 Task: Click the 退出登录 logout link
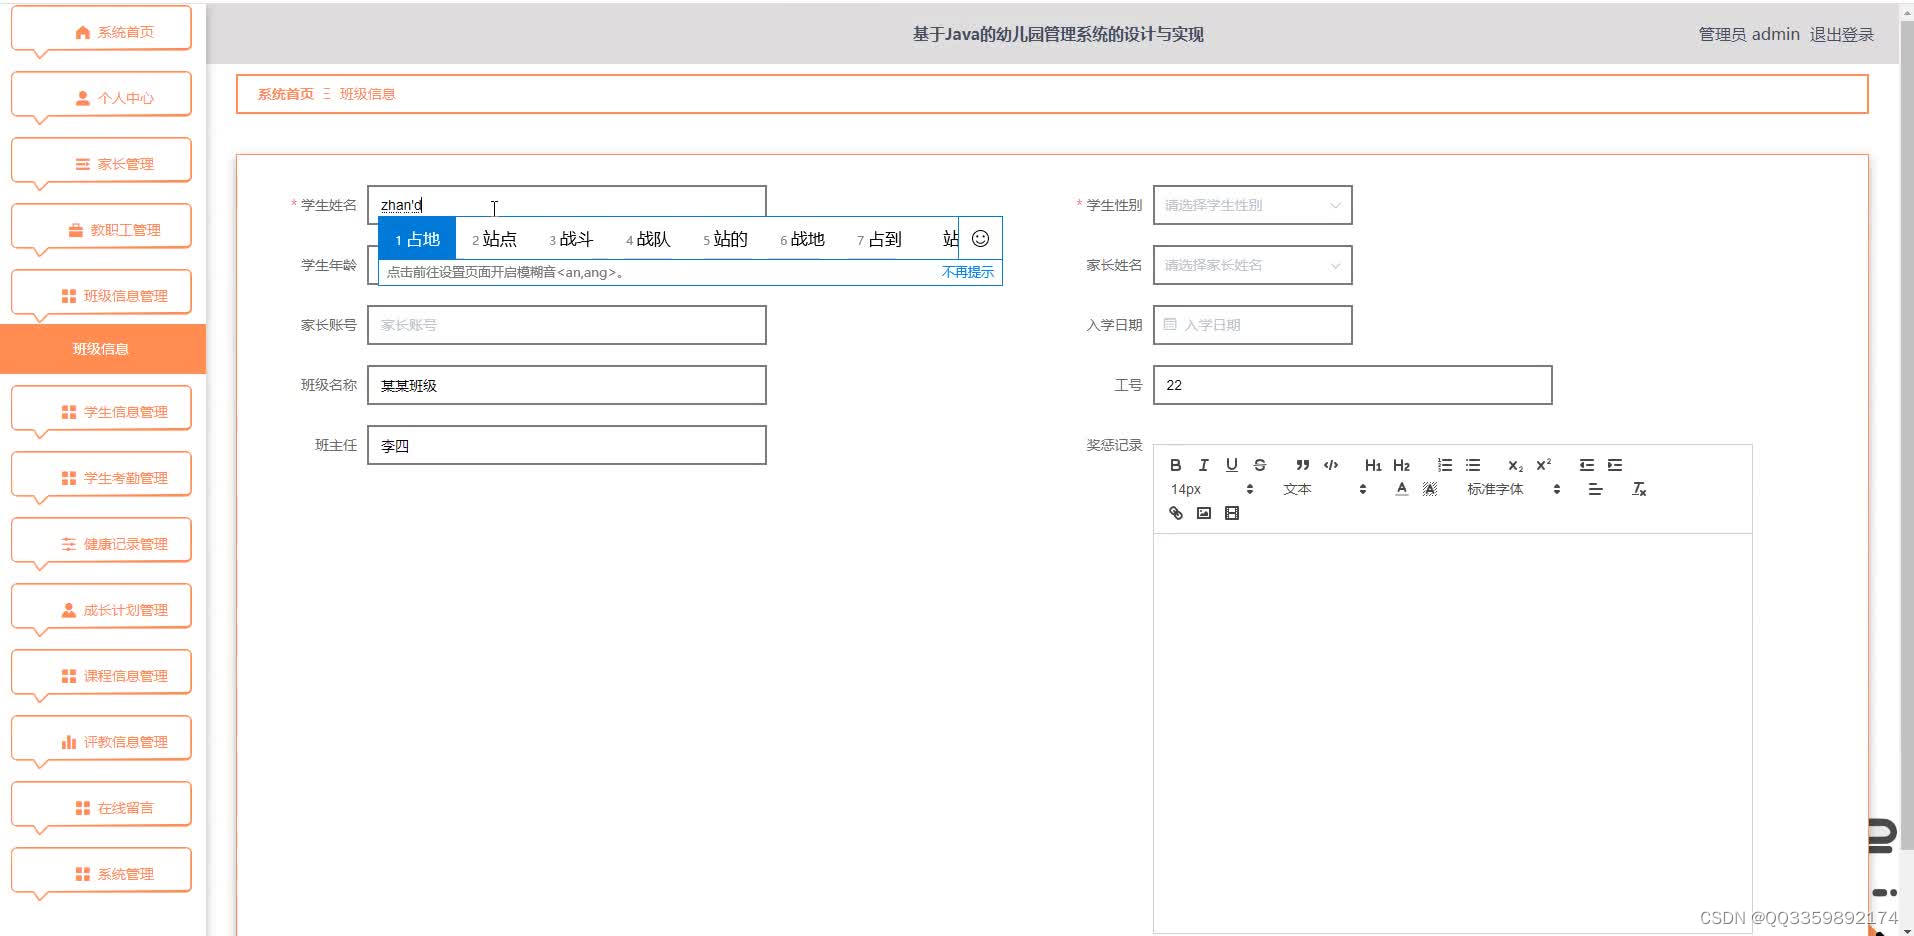click(1841, 34)
